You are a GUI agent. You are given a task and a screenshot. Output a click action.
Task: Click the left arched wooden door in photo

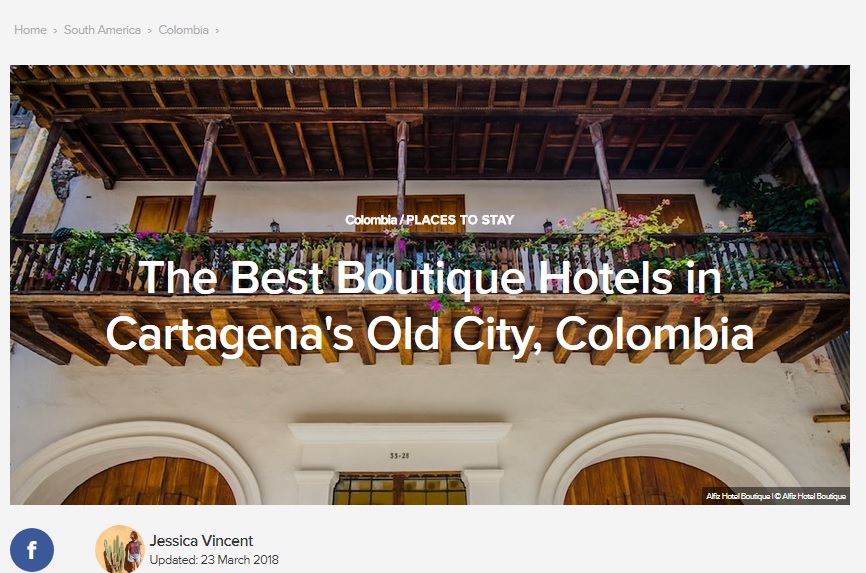[x=149, y=481]
